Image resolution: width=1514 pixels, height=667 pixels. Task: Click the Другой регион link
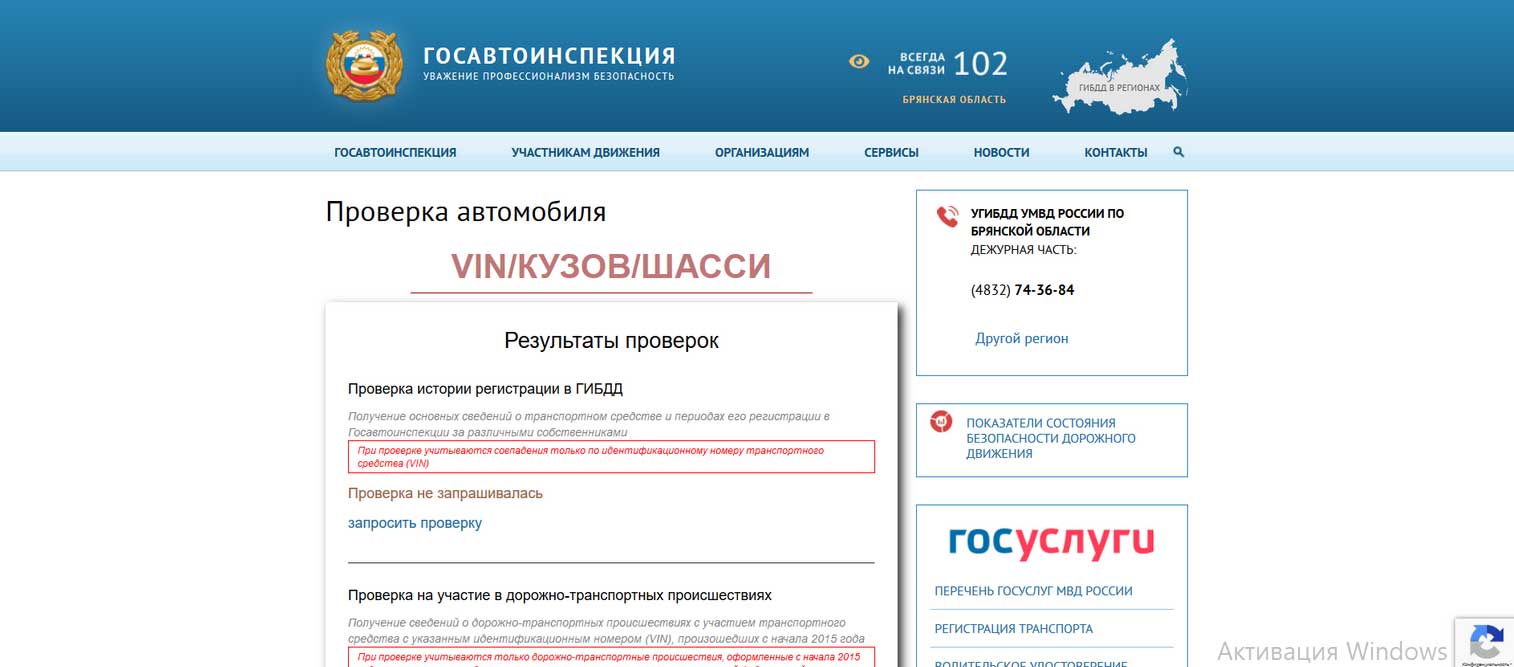[x=1022, y=339]
